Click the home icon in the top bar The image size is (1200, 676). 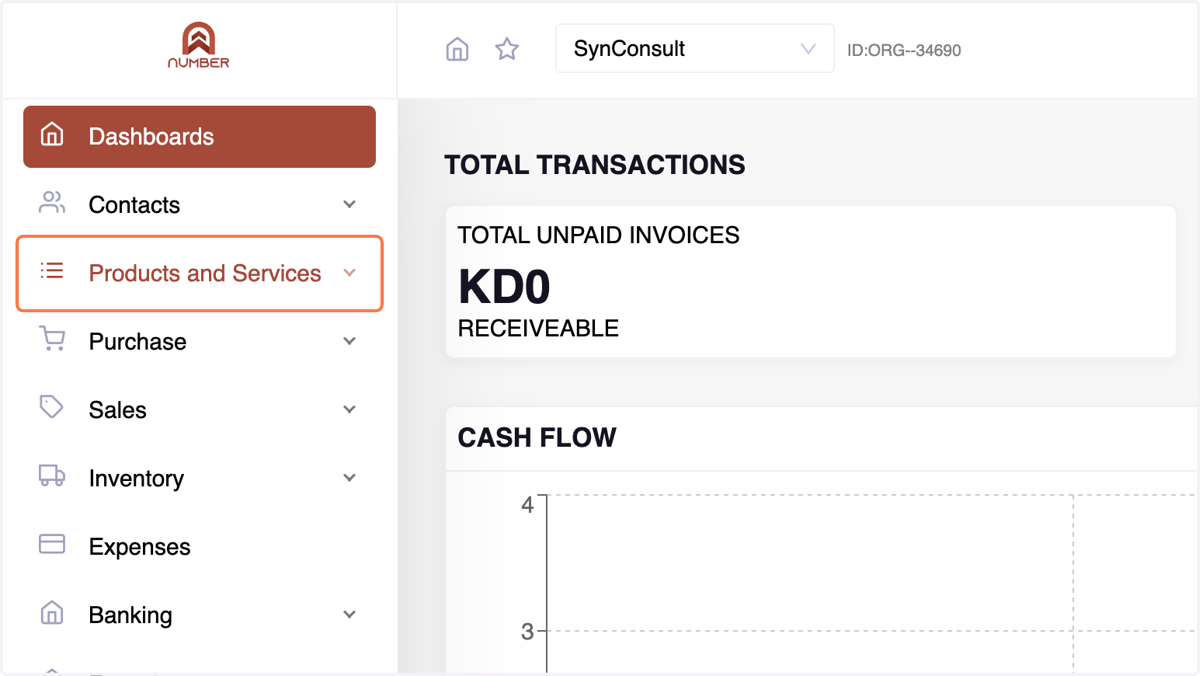coord(457,49)
